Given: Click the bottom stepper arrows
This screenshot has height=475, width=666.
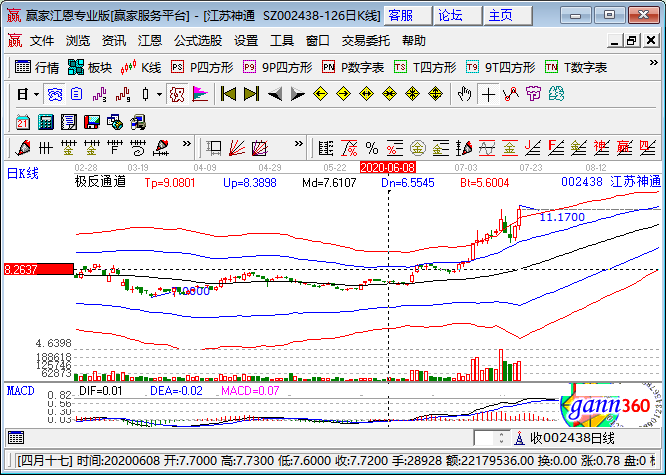Looking at the screenshot, I should click(x=501, y=438).
